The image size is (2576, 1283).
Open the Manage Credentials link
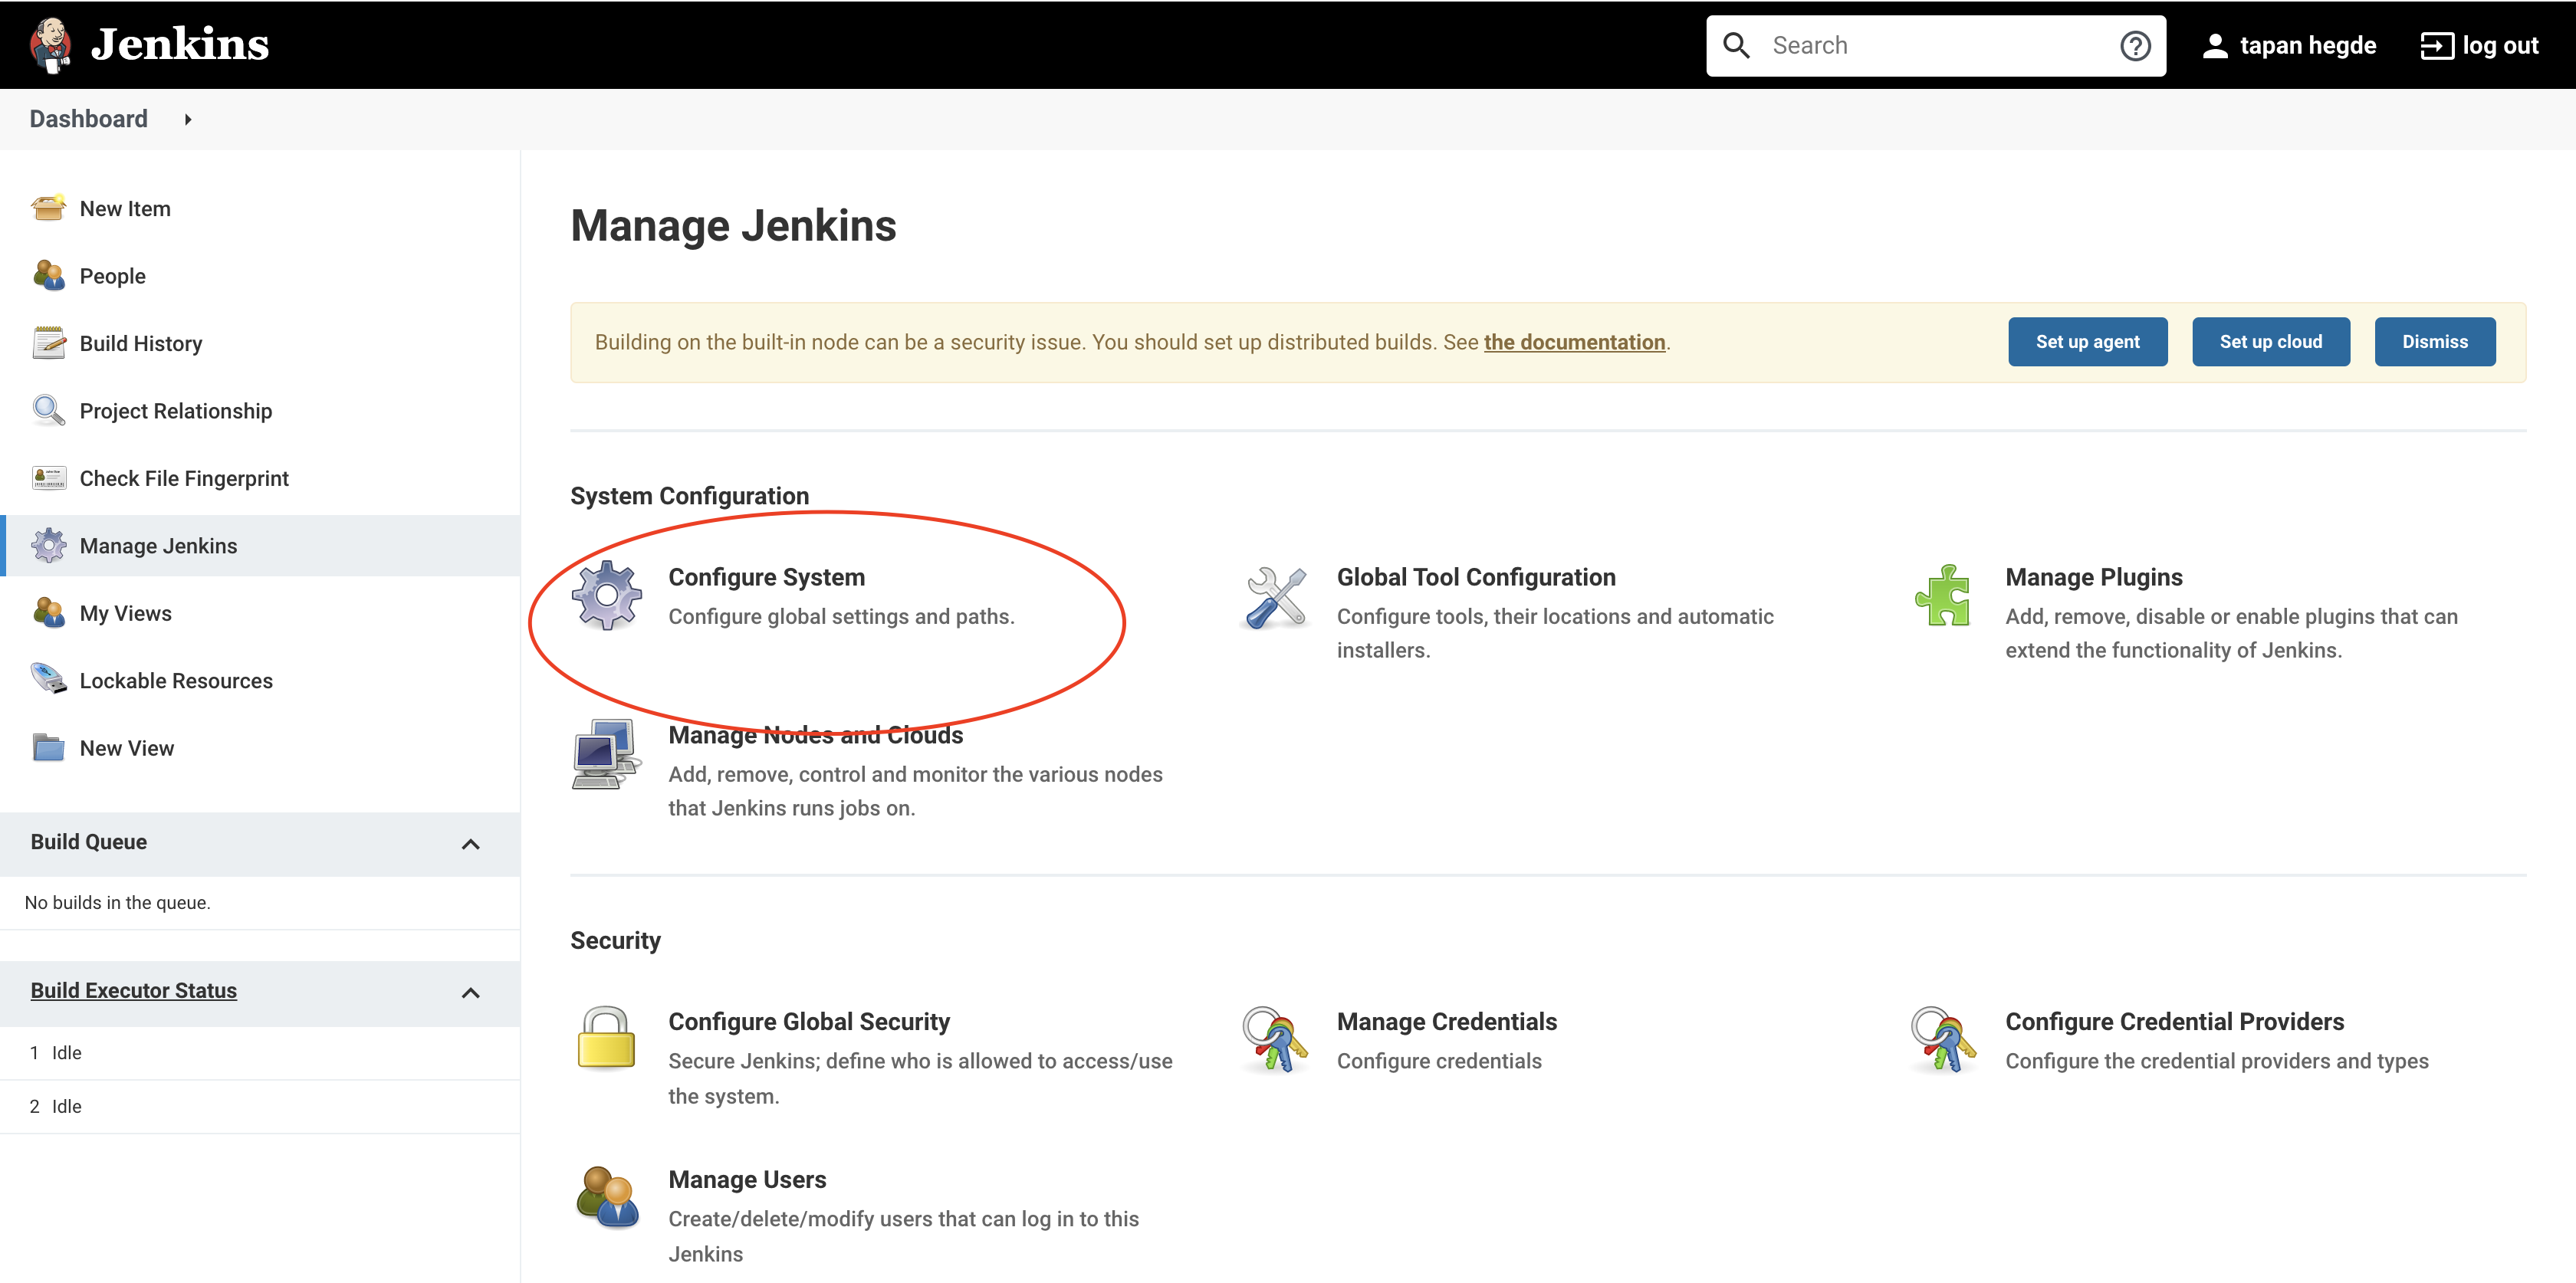point(1446,1021)
